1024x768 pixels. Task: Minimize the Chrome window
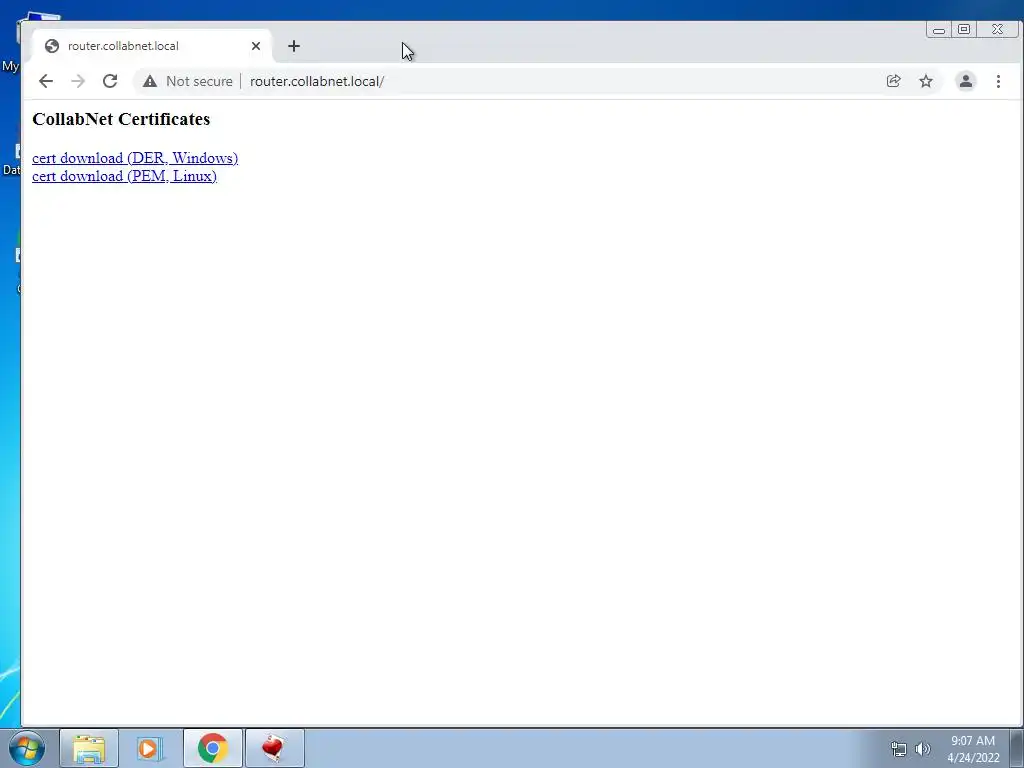coord(939,30)
